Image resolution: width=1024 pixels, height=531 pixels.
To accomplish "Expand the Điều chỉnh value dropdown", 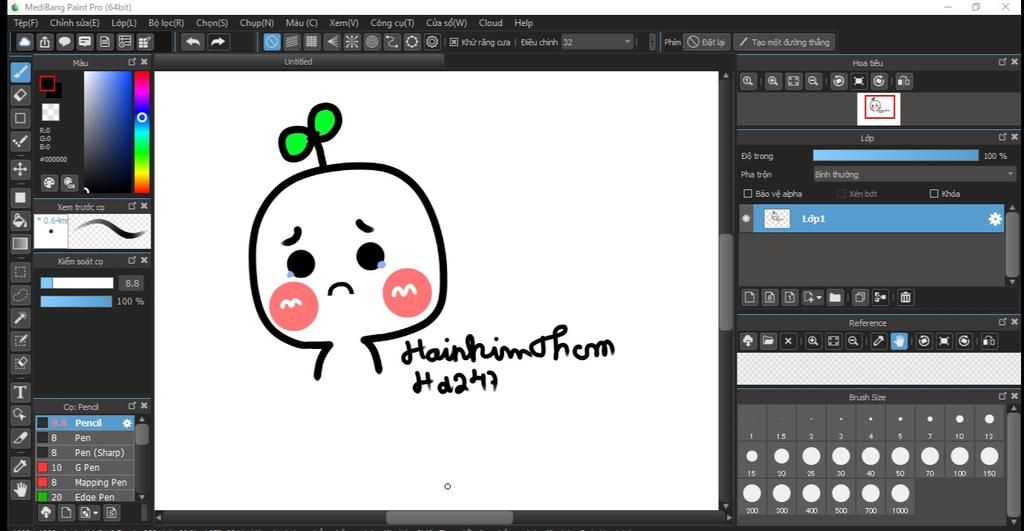I will pyautogui.click(x=627, y=42).
